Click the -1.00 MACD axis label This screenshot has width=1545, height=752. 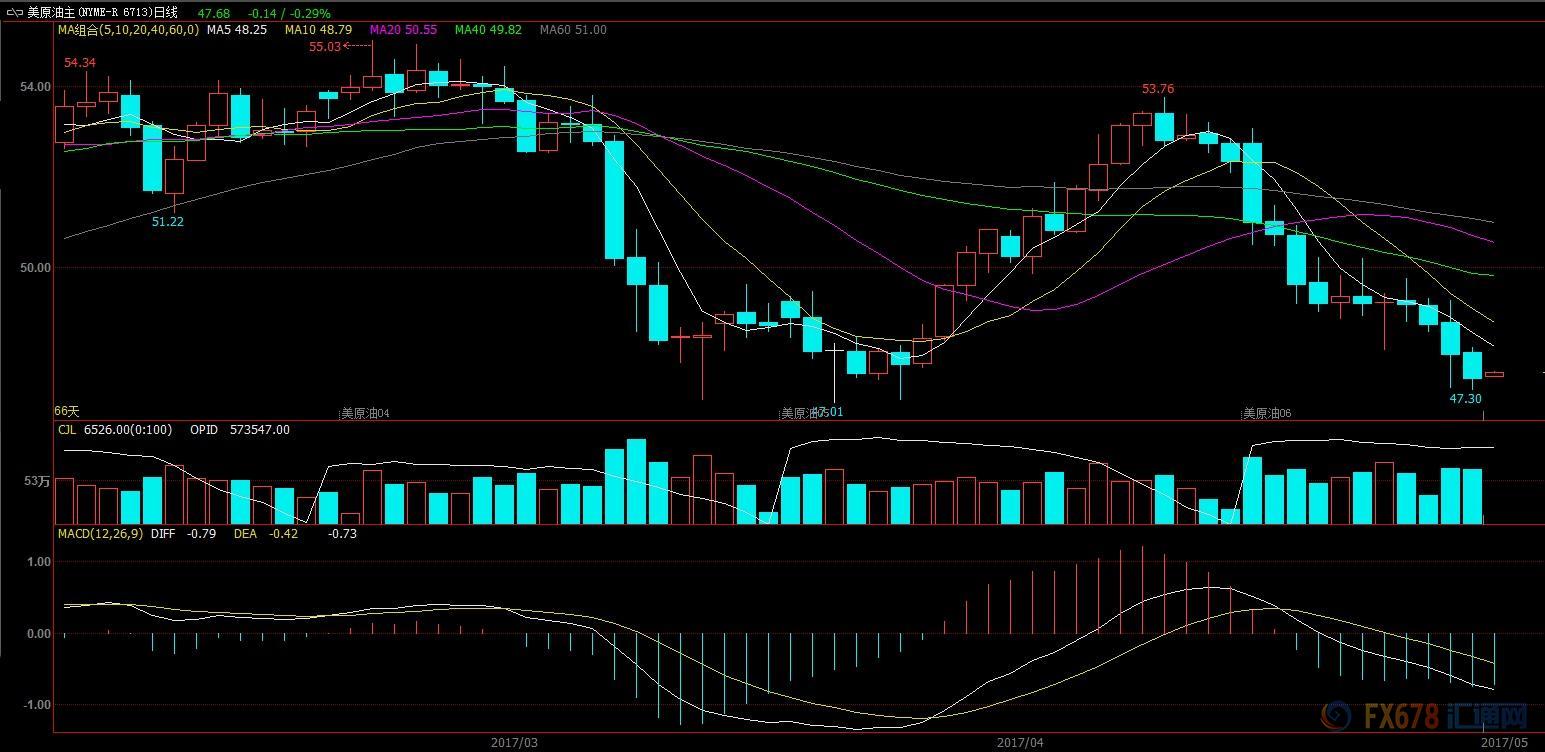pos(36,705)
